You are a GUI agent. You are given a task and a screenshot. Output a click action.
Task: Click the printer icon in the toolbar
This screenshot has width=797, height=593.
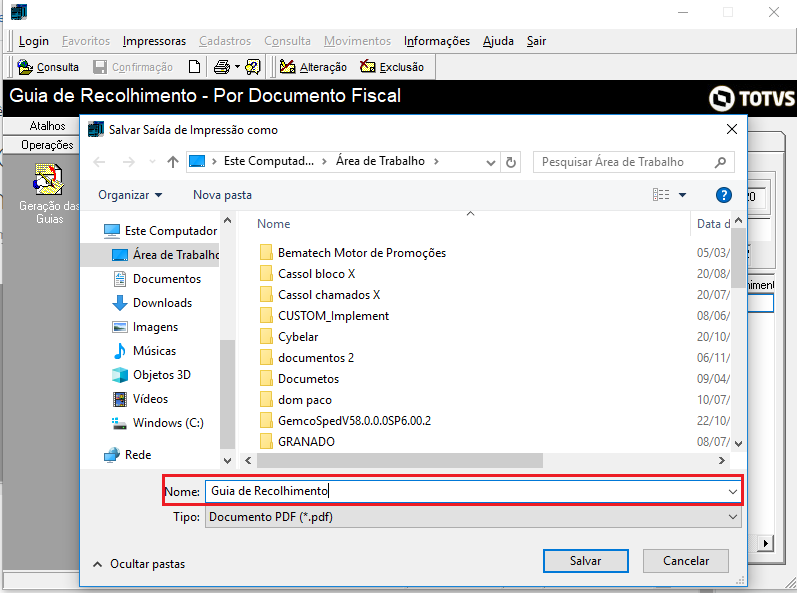tap(222, 67)
